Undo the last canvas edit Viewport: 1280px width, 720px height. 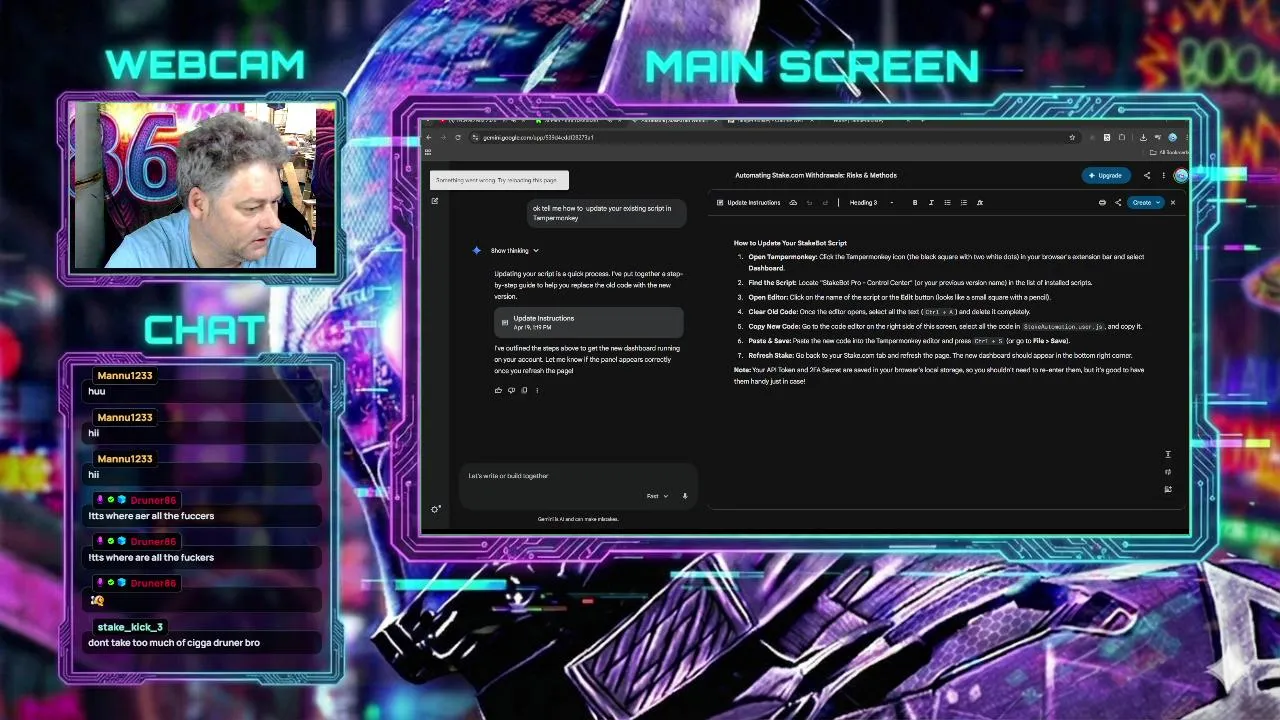pos(809,203)
